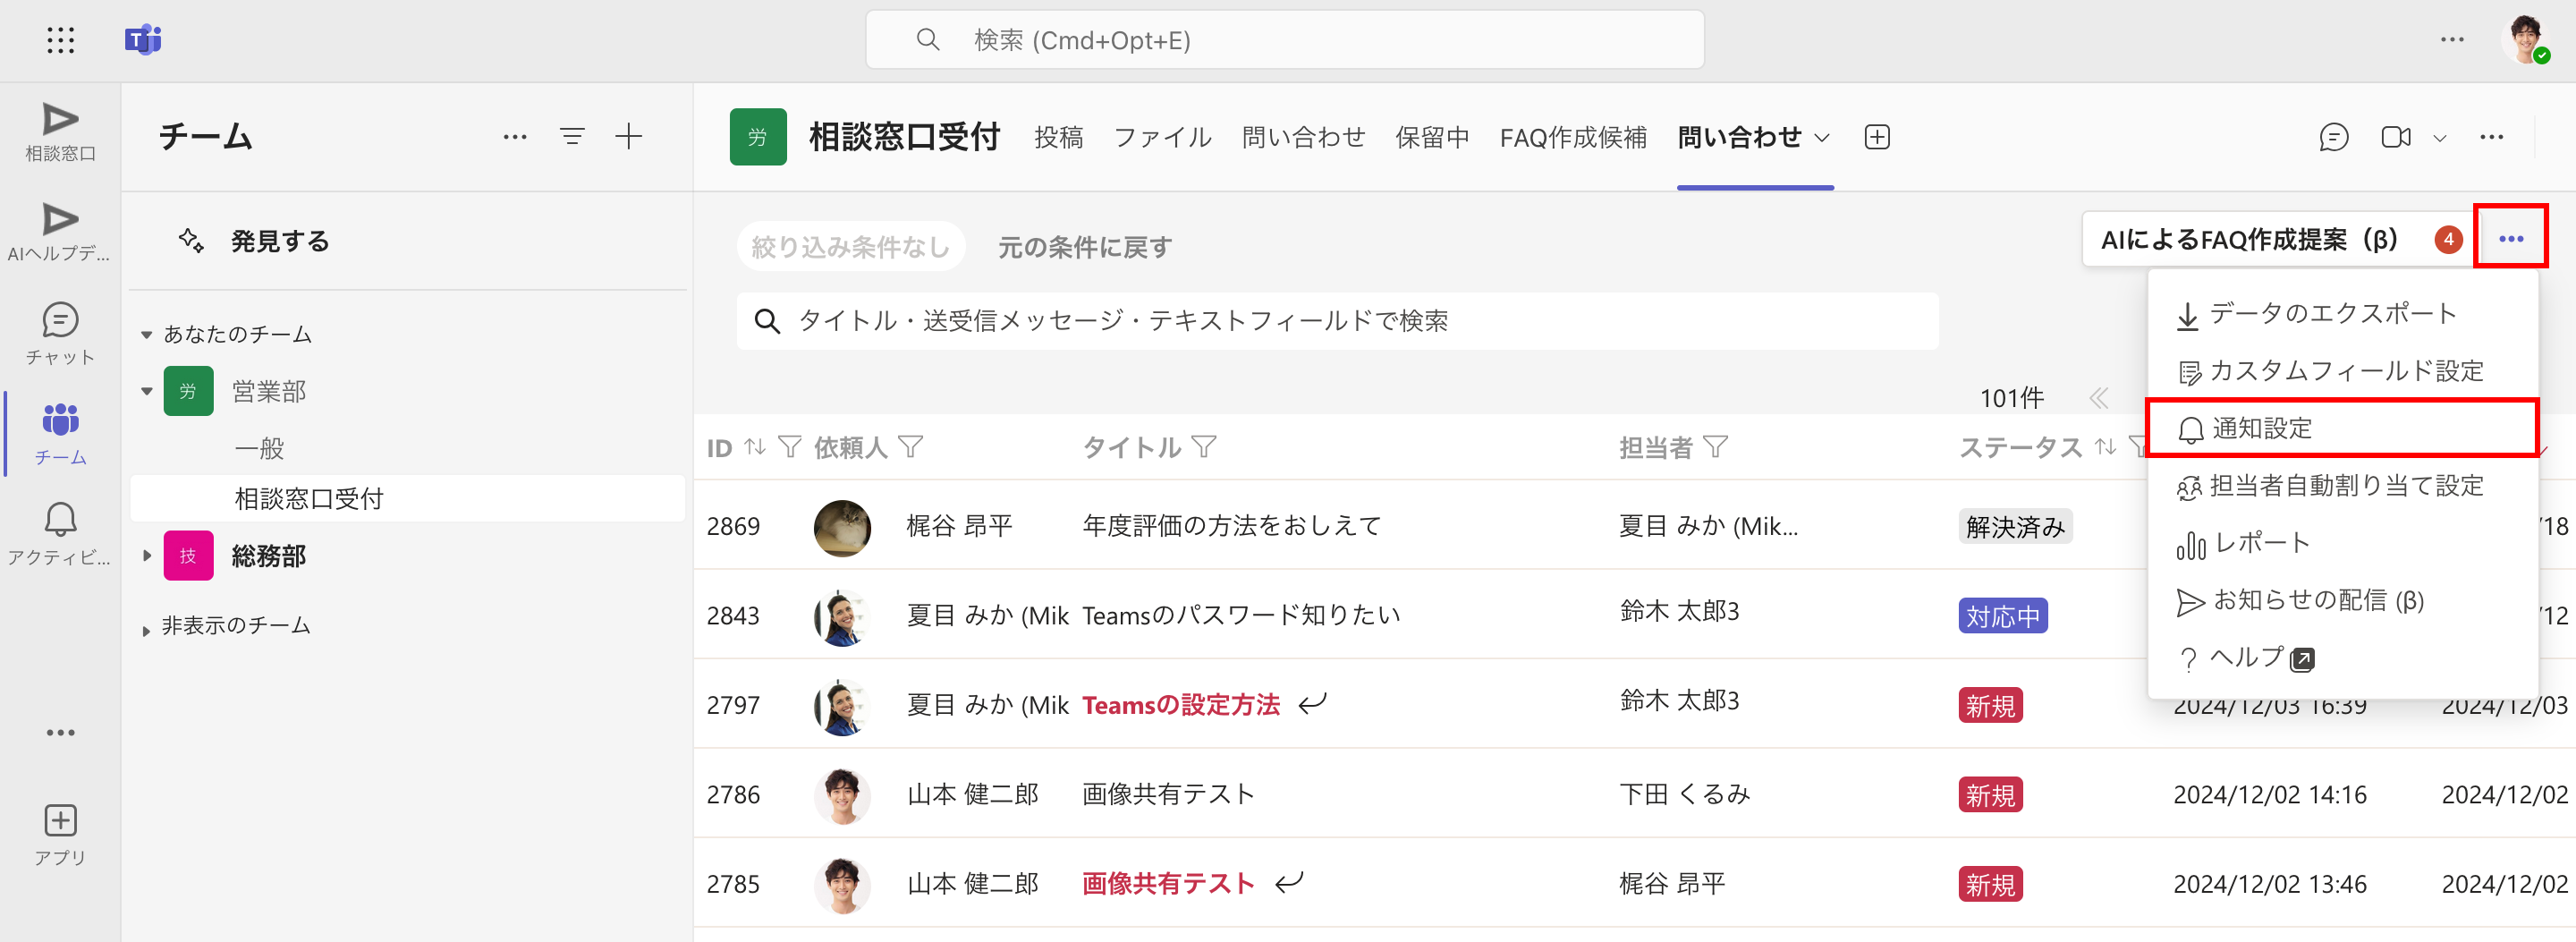Open カスタムフィールド設定 from menu

(2342, 371)
